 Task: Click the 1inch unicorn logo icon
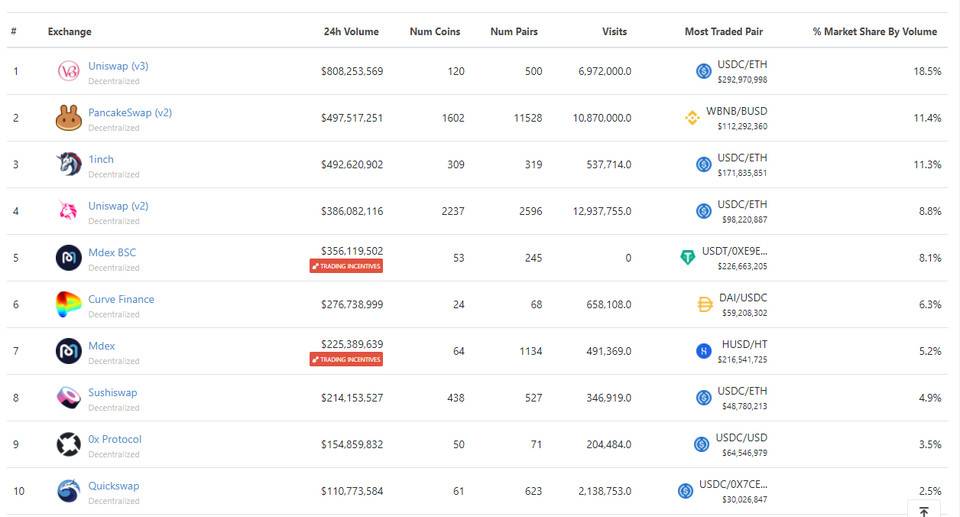[x=68, y=164]
